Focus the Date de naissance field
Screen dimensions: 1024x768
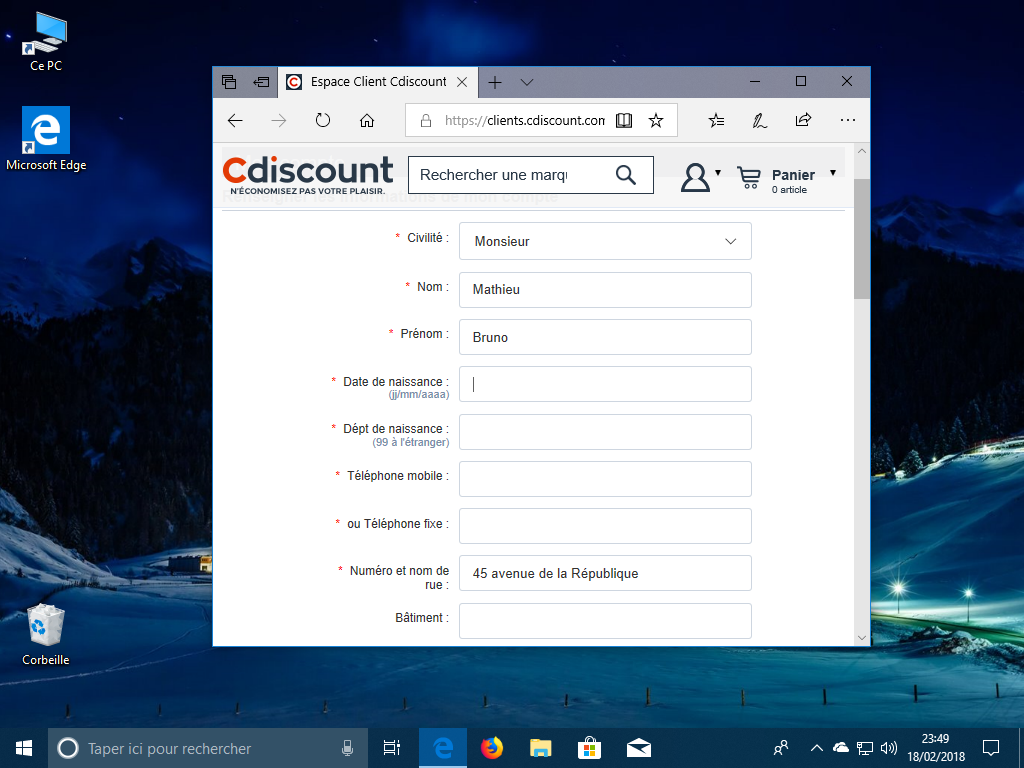605,384
